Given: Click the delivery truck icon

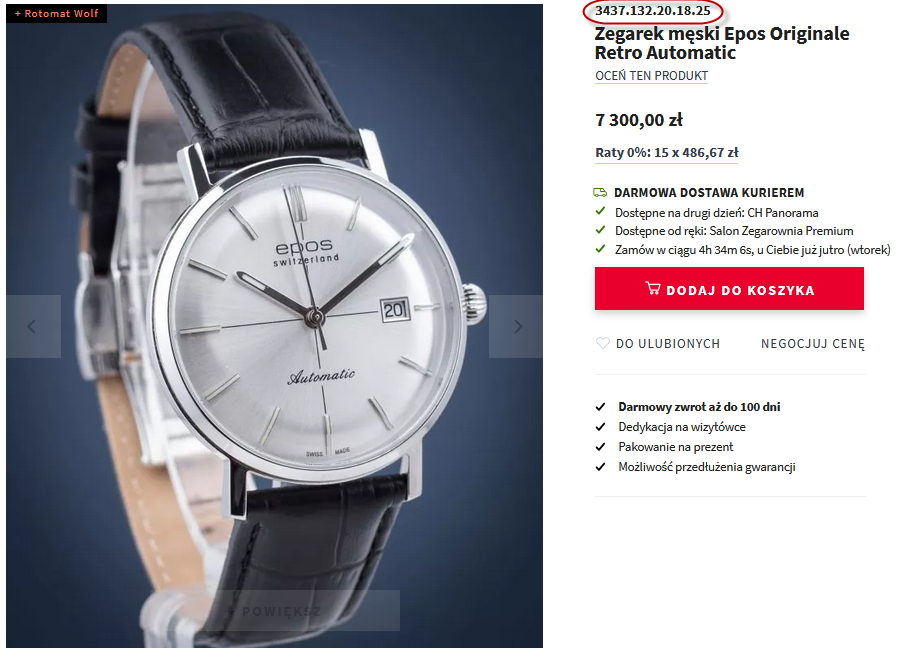Looking at the screenshot, I should pyautogui.click(x=600, y=192).
